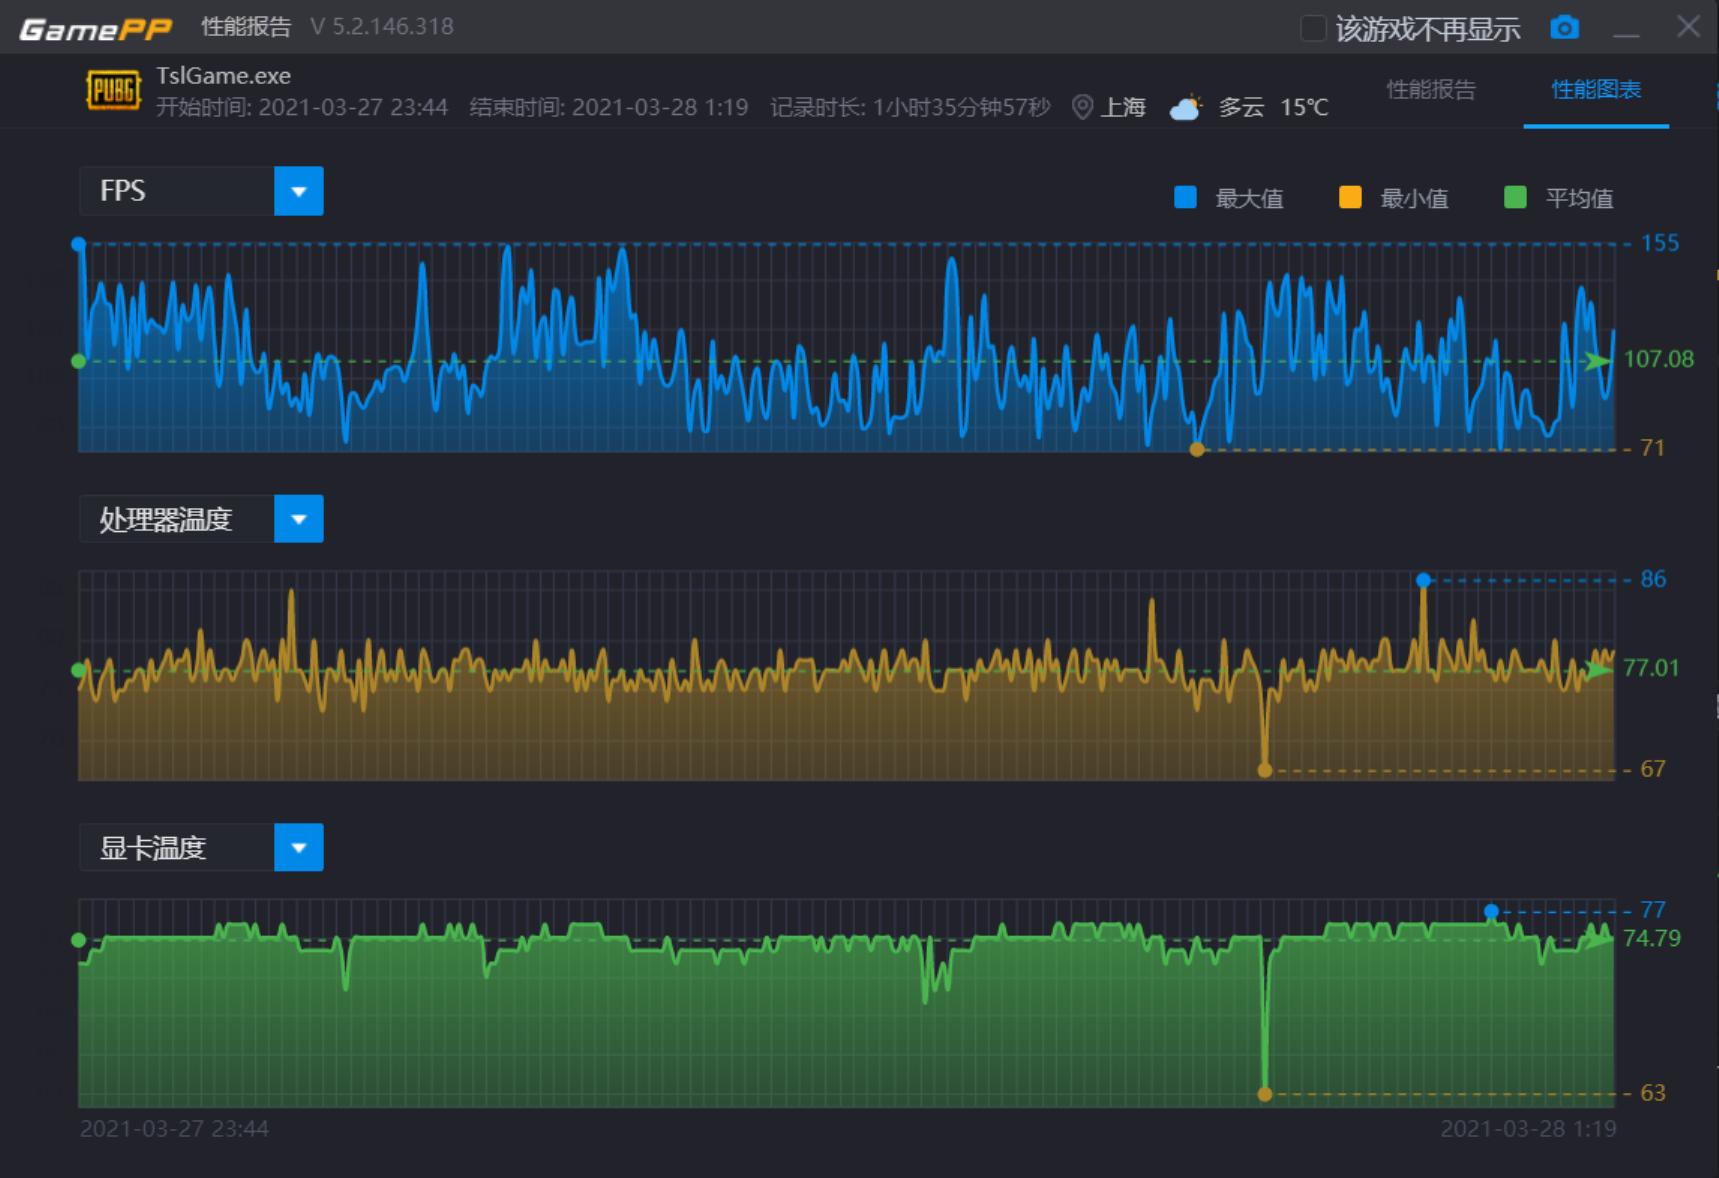Open the FPS metric dropdown
The image size is (1719, 1178).
click(x=298, y=191)
